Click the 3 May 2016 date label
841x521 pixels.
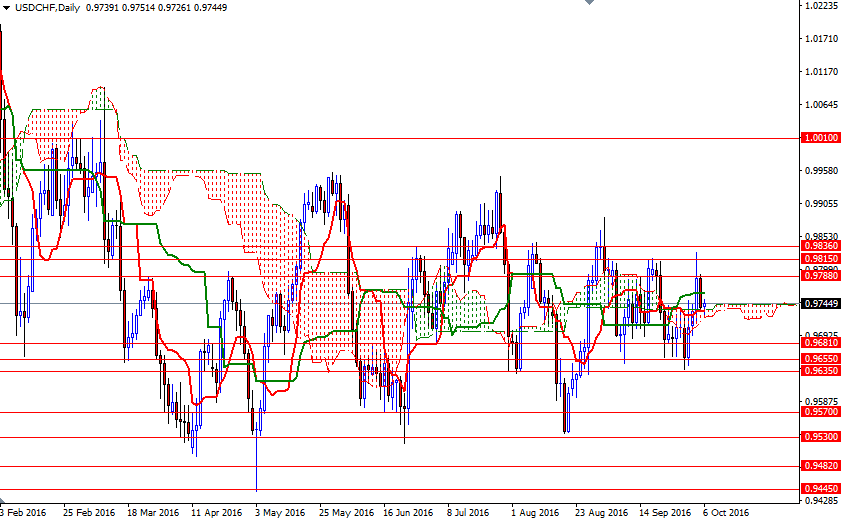[280, 512]
